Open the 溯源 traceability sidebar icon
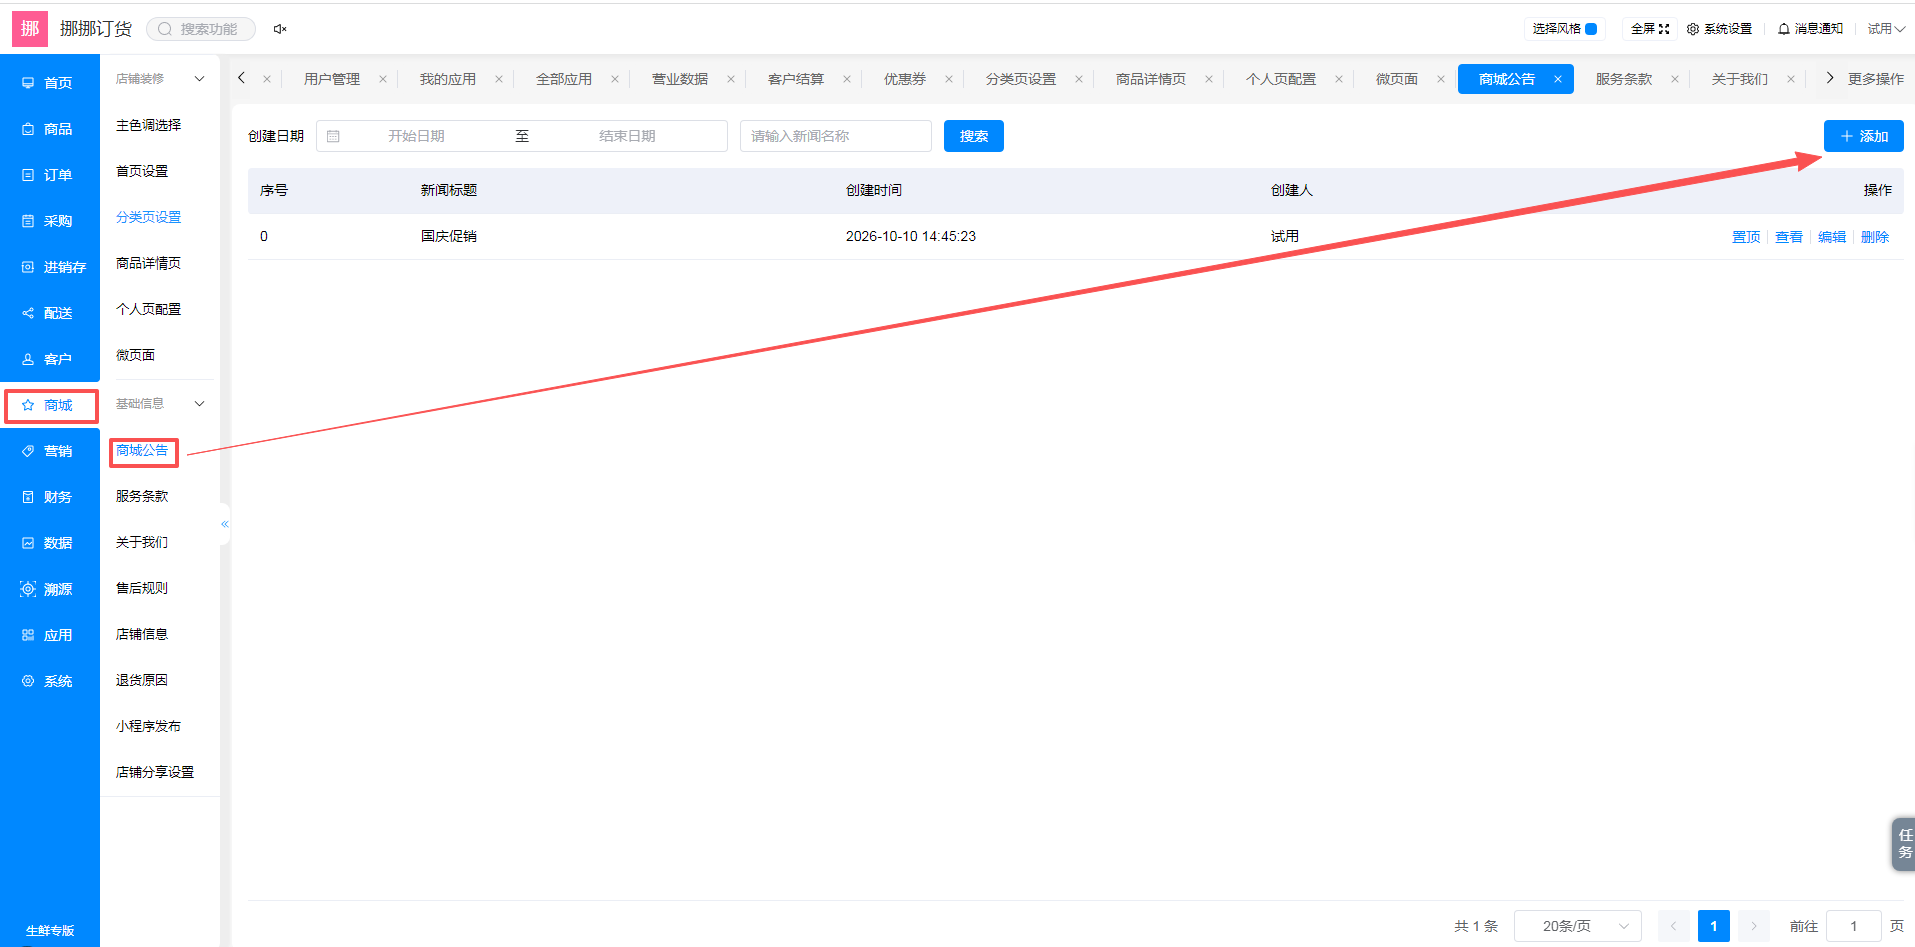The width and height of the screenshot is (1915, 947). [x=28, y=589]
